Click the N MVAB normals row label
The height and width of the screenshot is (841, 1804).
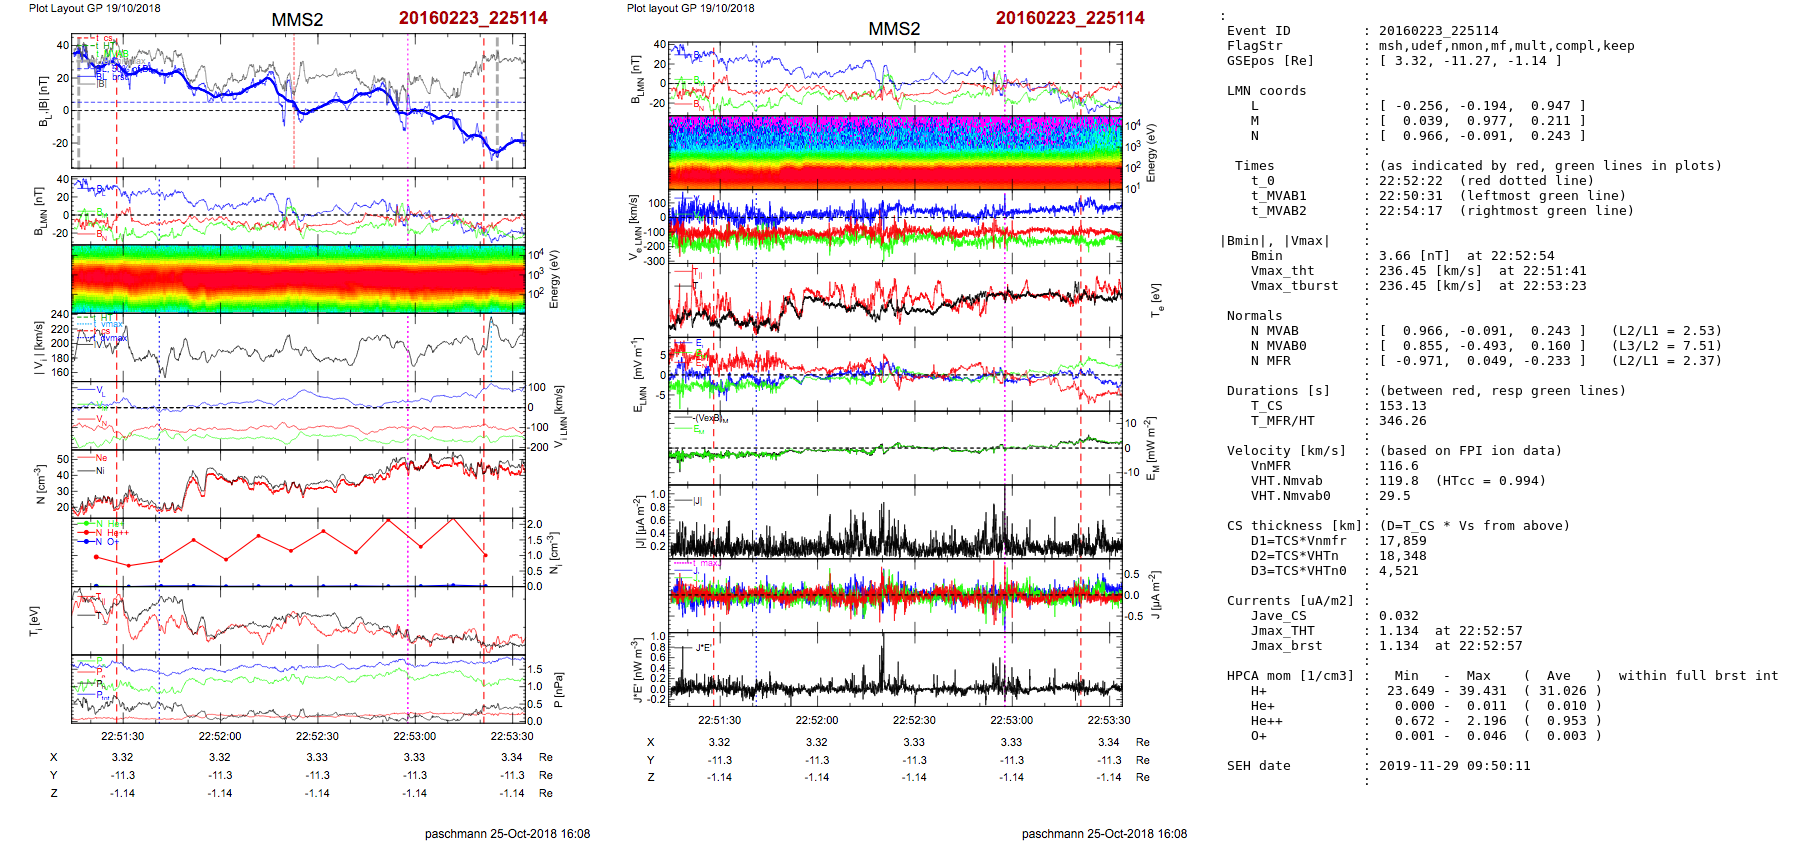[1274, 331]
